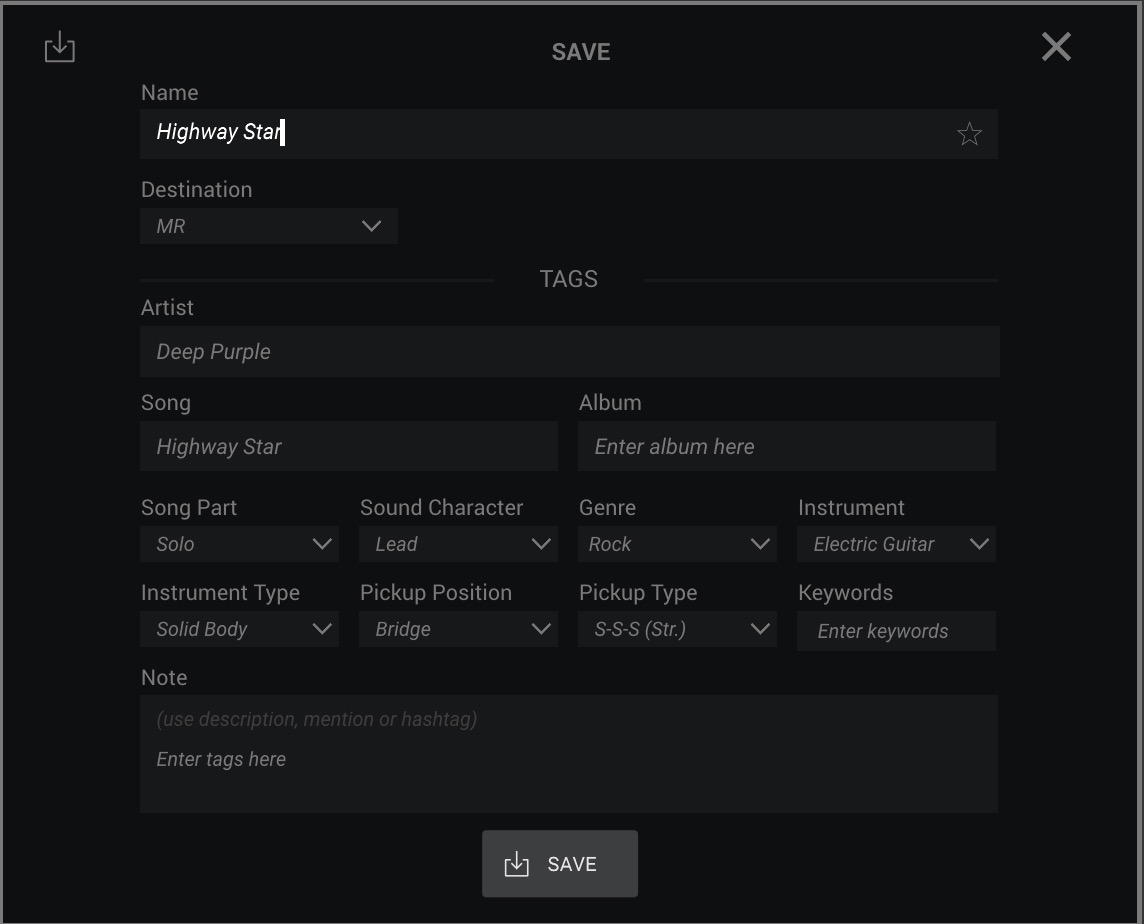Close the Save dialog with the X
This screenshot has height=924, width=1144.
[x=1056, y=47]
